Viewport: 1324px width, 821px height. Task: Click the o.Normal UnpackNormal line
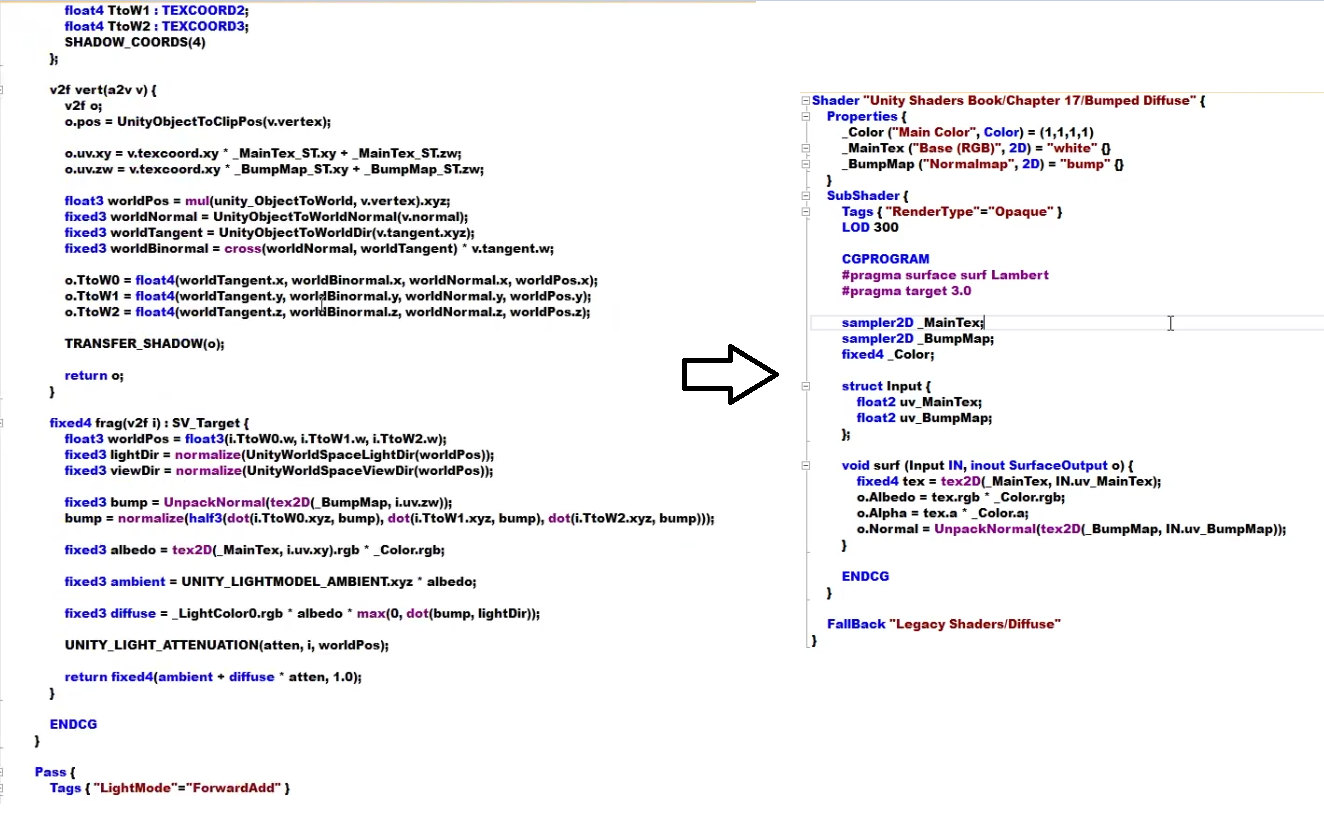point(1071,529)
